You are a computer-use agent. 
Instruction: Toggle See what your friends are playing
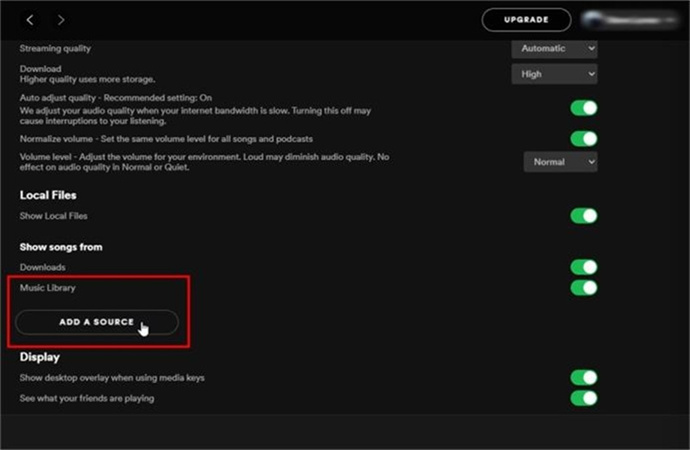click(584, 398)
